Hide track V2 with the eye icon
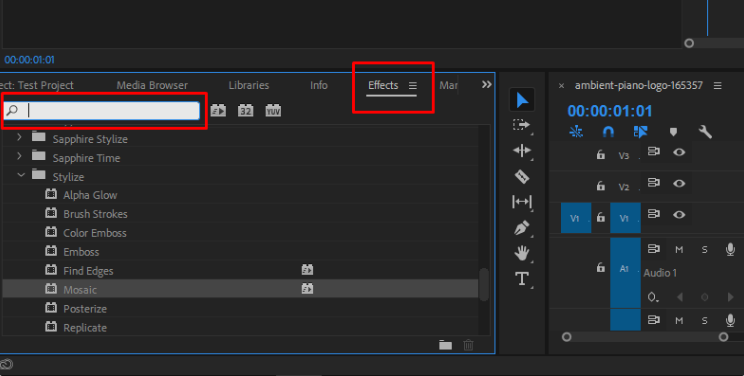 click(679, 183)
